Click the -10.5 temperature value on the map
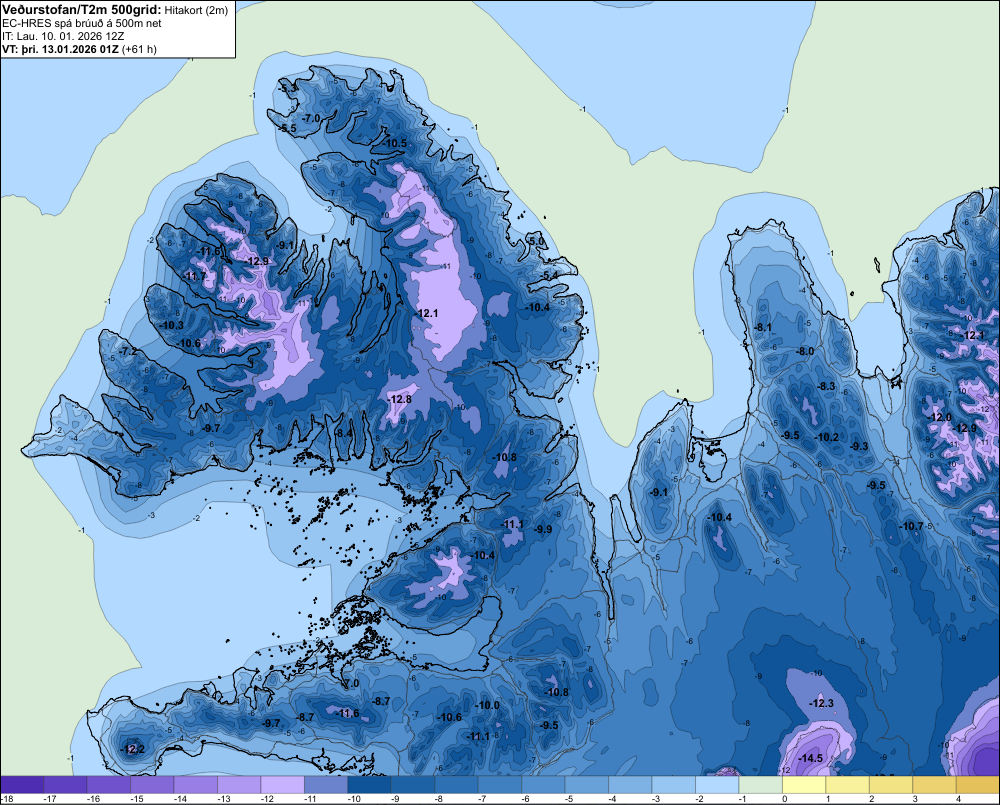This screenshot has height=805, width=1000. coord(395,144)
